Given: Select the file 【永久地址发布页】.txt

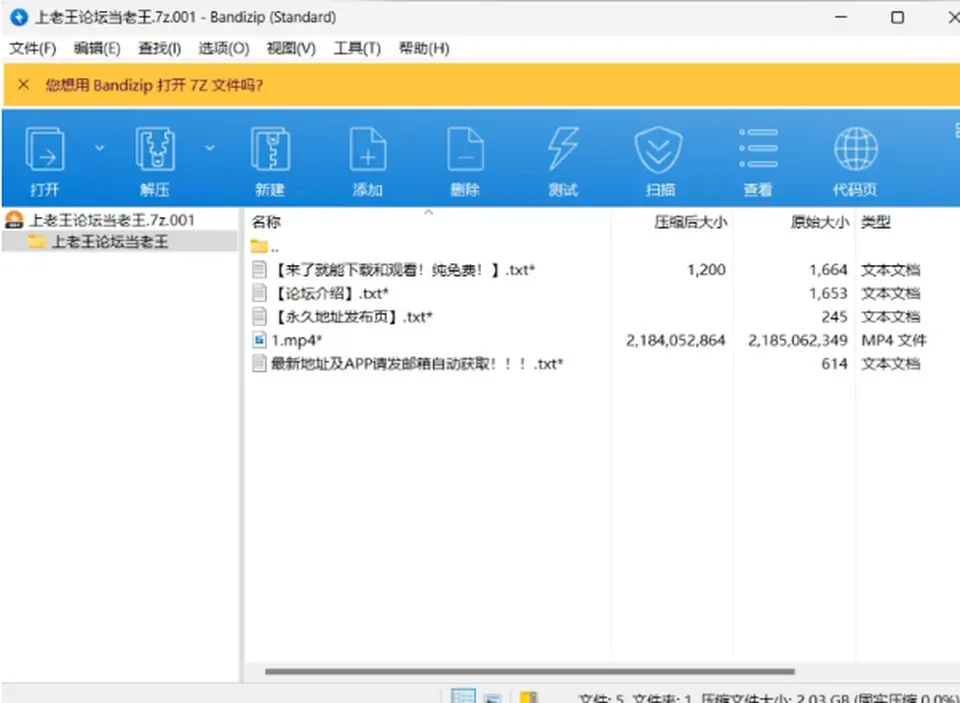Looking at the screenshot, I should (351, 317).
